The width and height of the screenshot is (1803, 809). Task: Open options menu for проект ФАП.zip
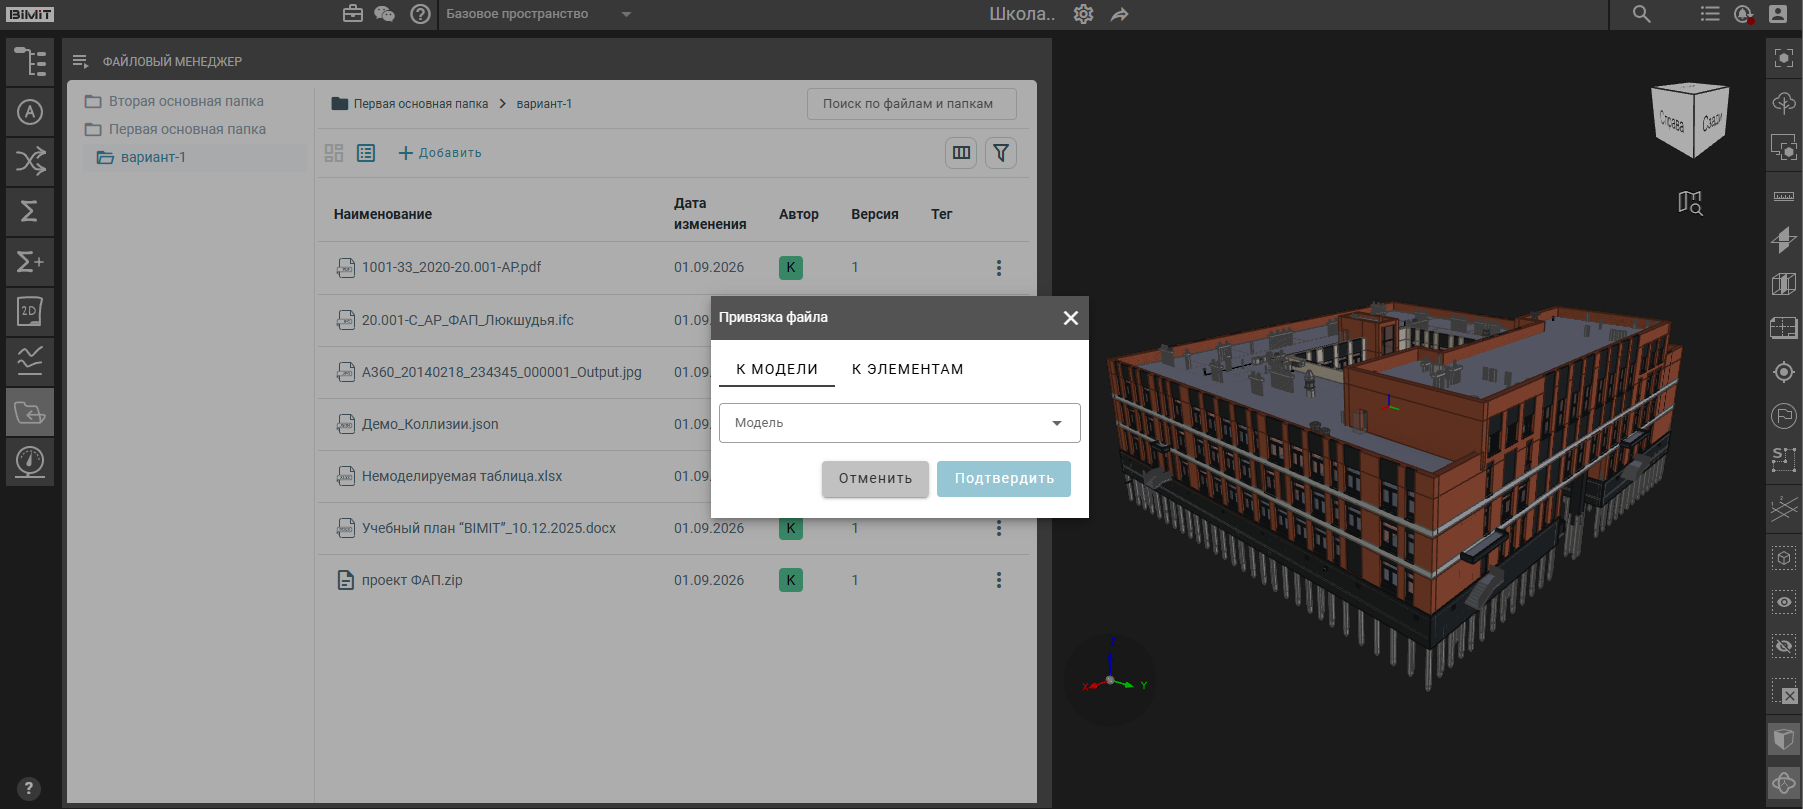click(x=999, y=580)
